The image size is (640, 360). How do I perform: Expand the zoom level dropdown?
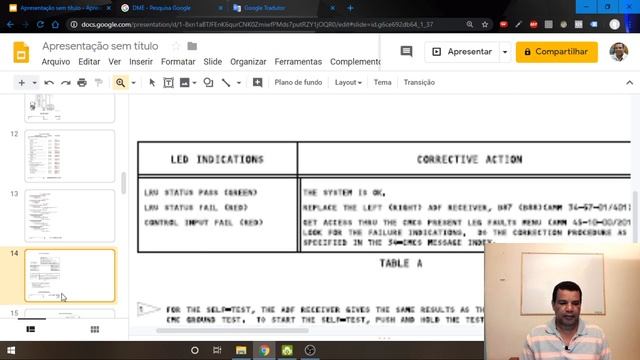133,83
